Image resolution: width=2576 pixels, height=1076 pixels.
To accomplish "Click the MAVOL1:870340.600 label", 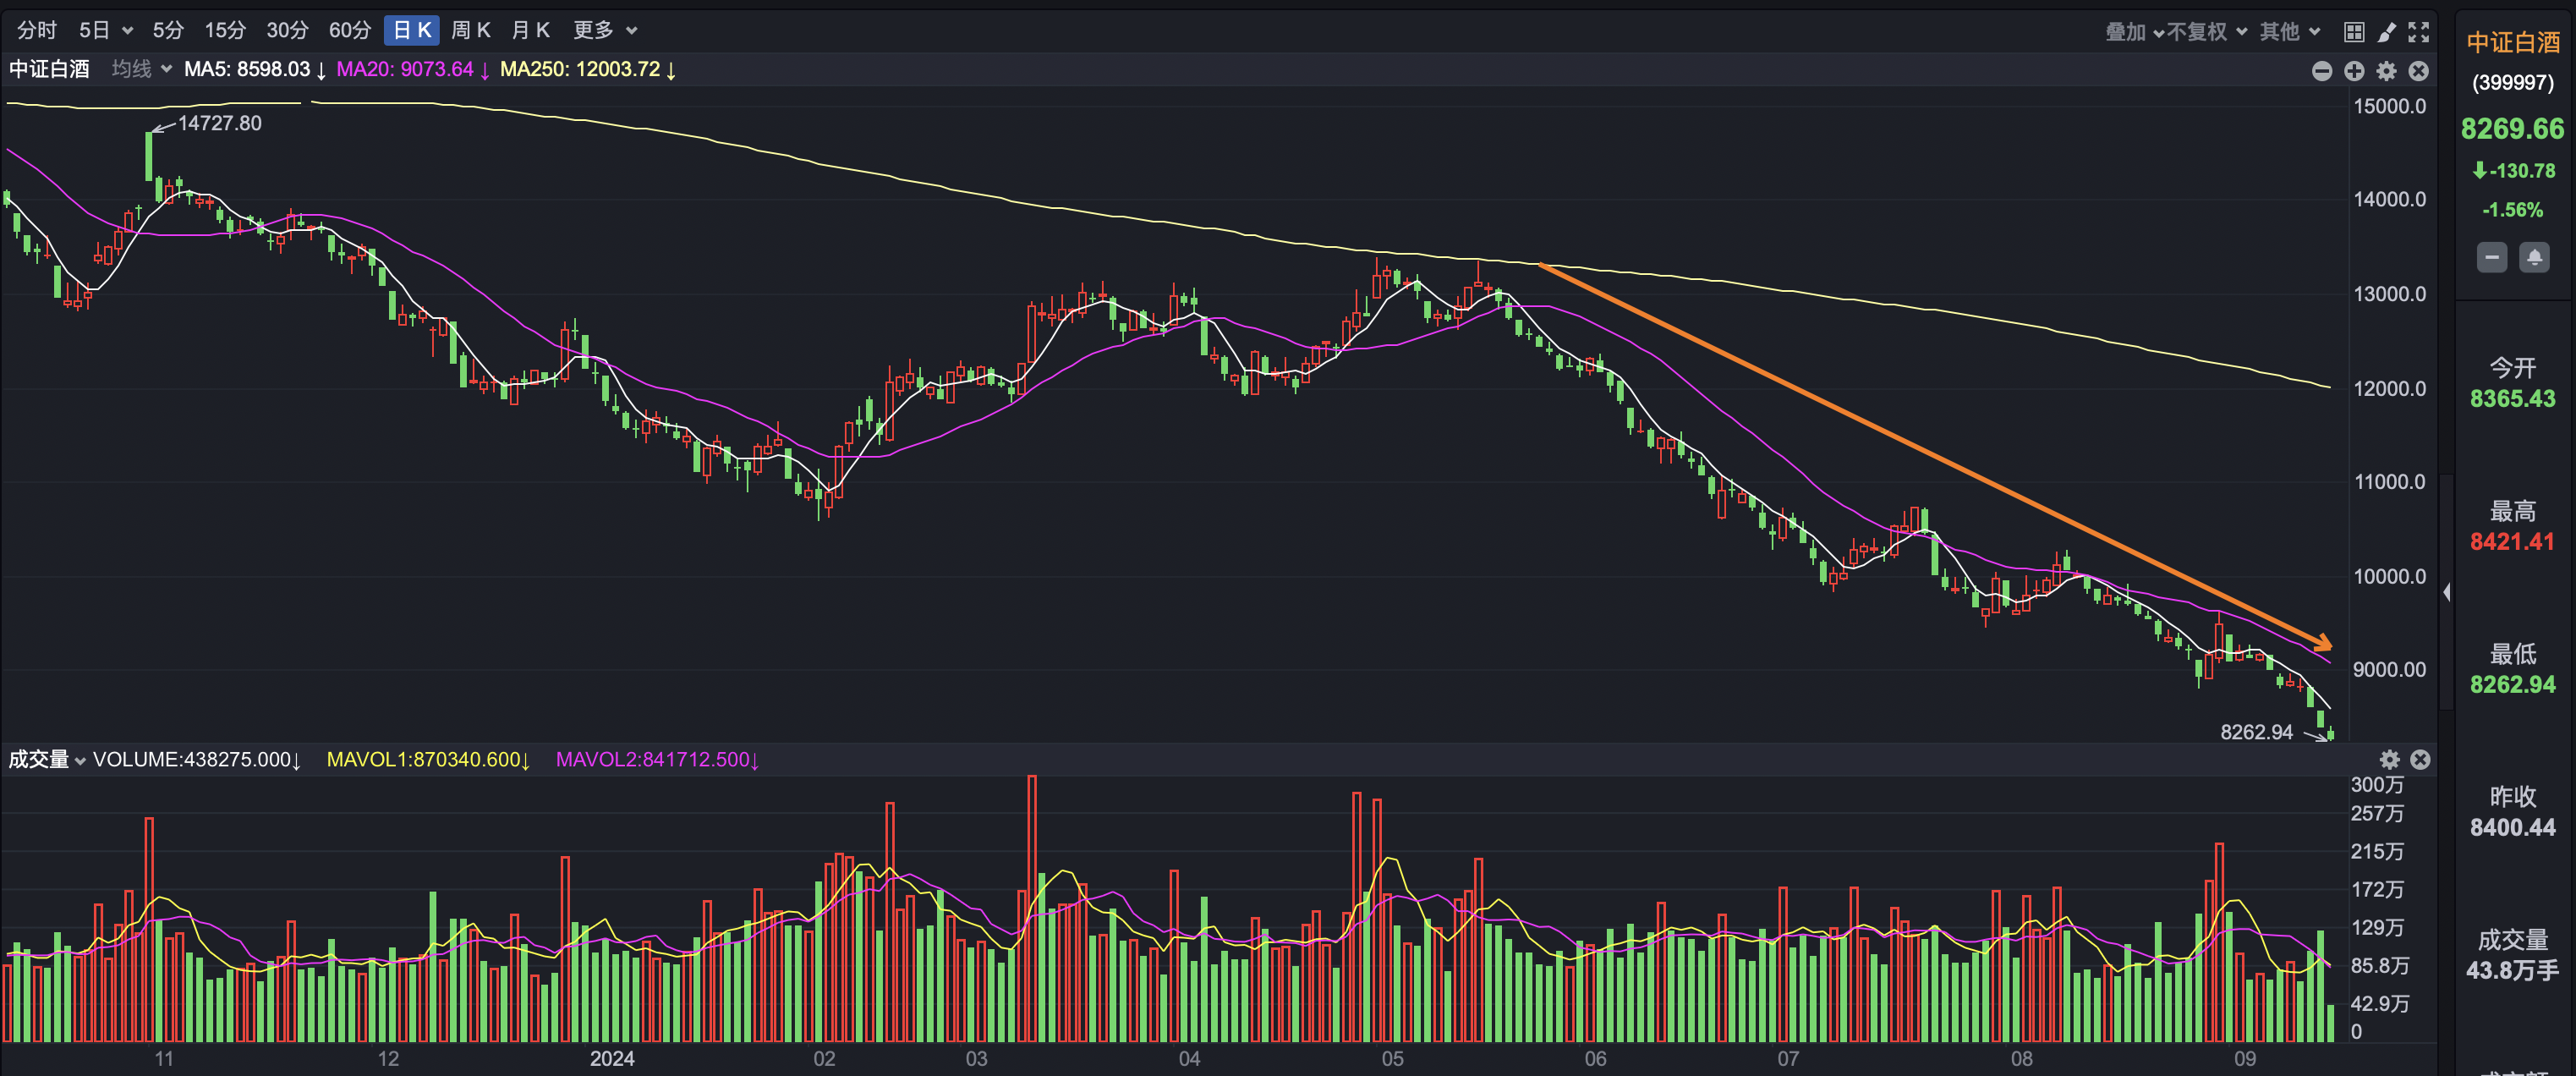I will click(x=428, y=760).
